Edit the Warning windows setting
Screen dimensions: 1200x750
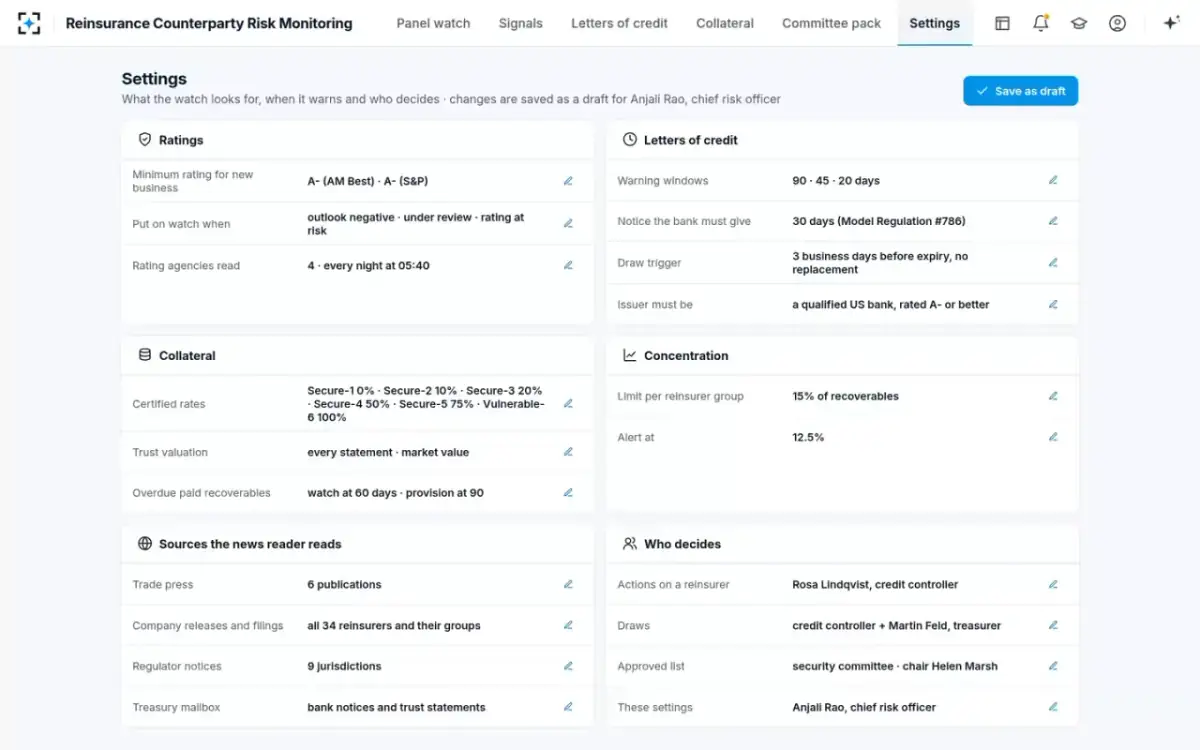pos(1053,181)
